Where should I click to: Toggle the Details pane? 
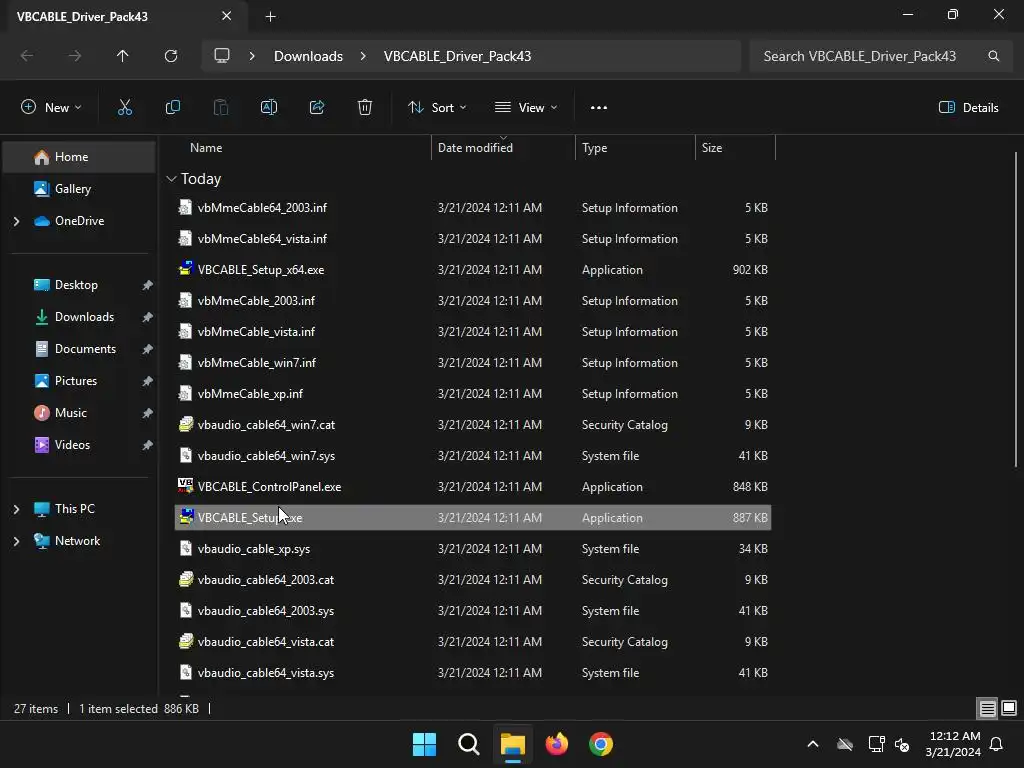tap(968, 108)
